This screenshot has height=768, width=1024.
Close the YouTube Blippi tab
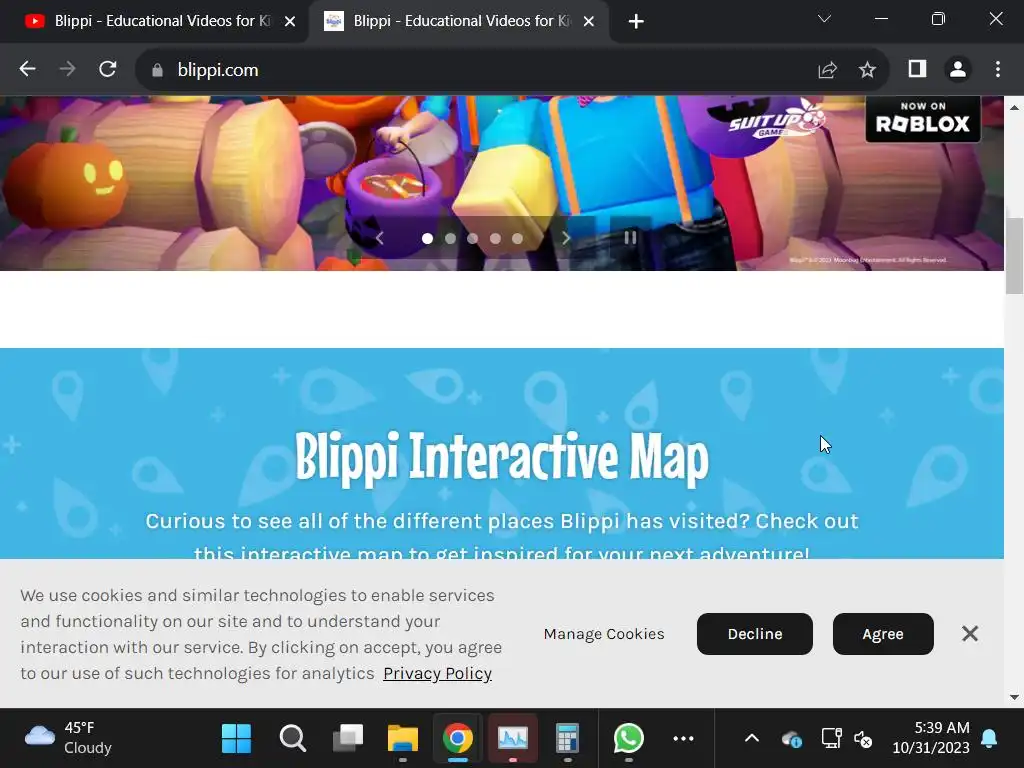tap(290, 22)
